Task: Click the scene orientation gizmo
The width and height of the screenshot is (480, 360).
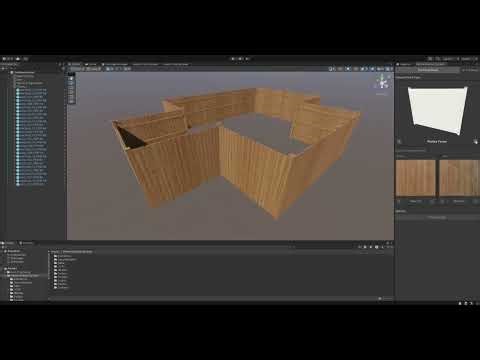Action: [x=382, y=82]
